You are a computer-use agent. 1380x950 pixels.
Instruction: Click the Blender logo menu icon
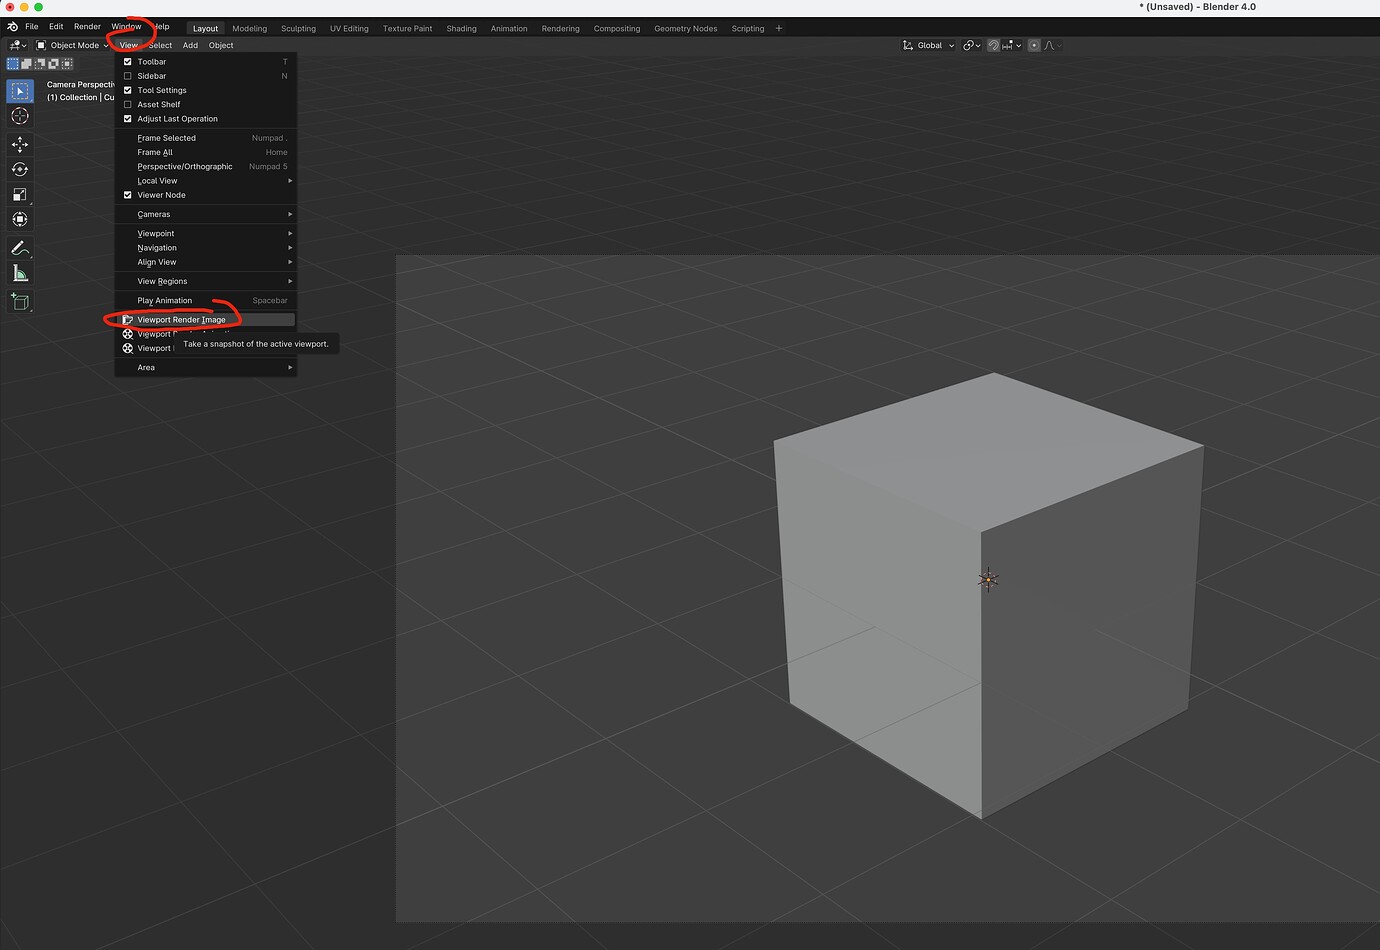(12, 27)
